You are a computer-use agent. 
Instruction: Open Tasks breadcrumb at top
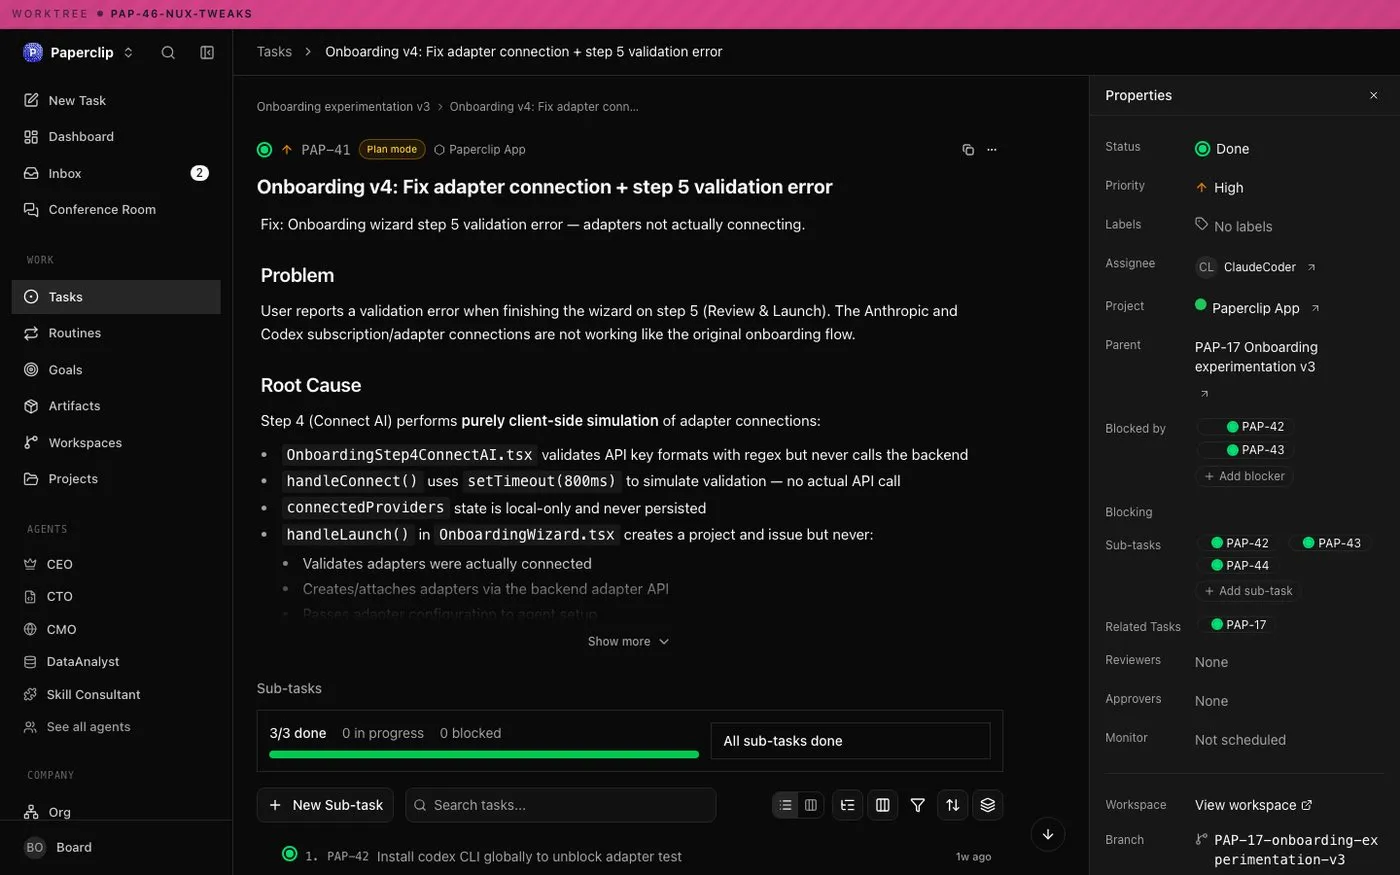point(274,52)
